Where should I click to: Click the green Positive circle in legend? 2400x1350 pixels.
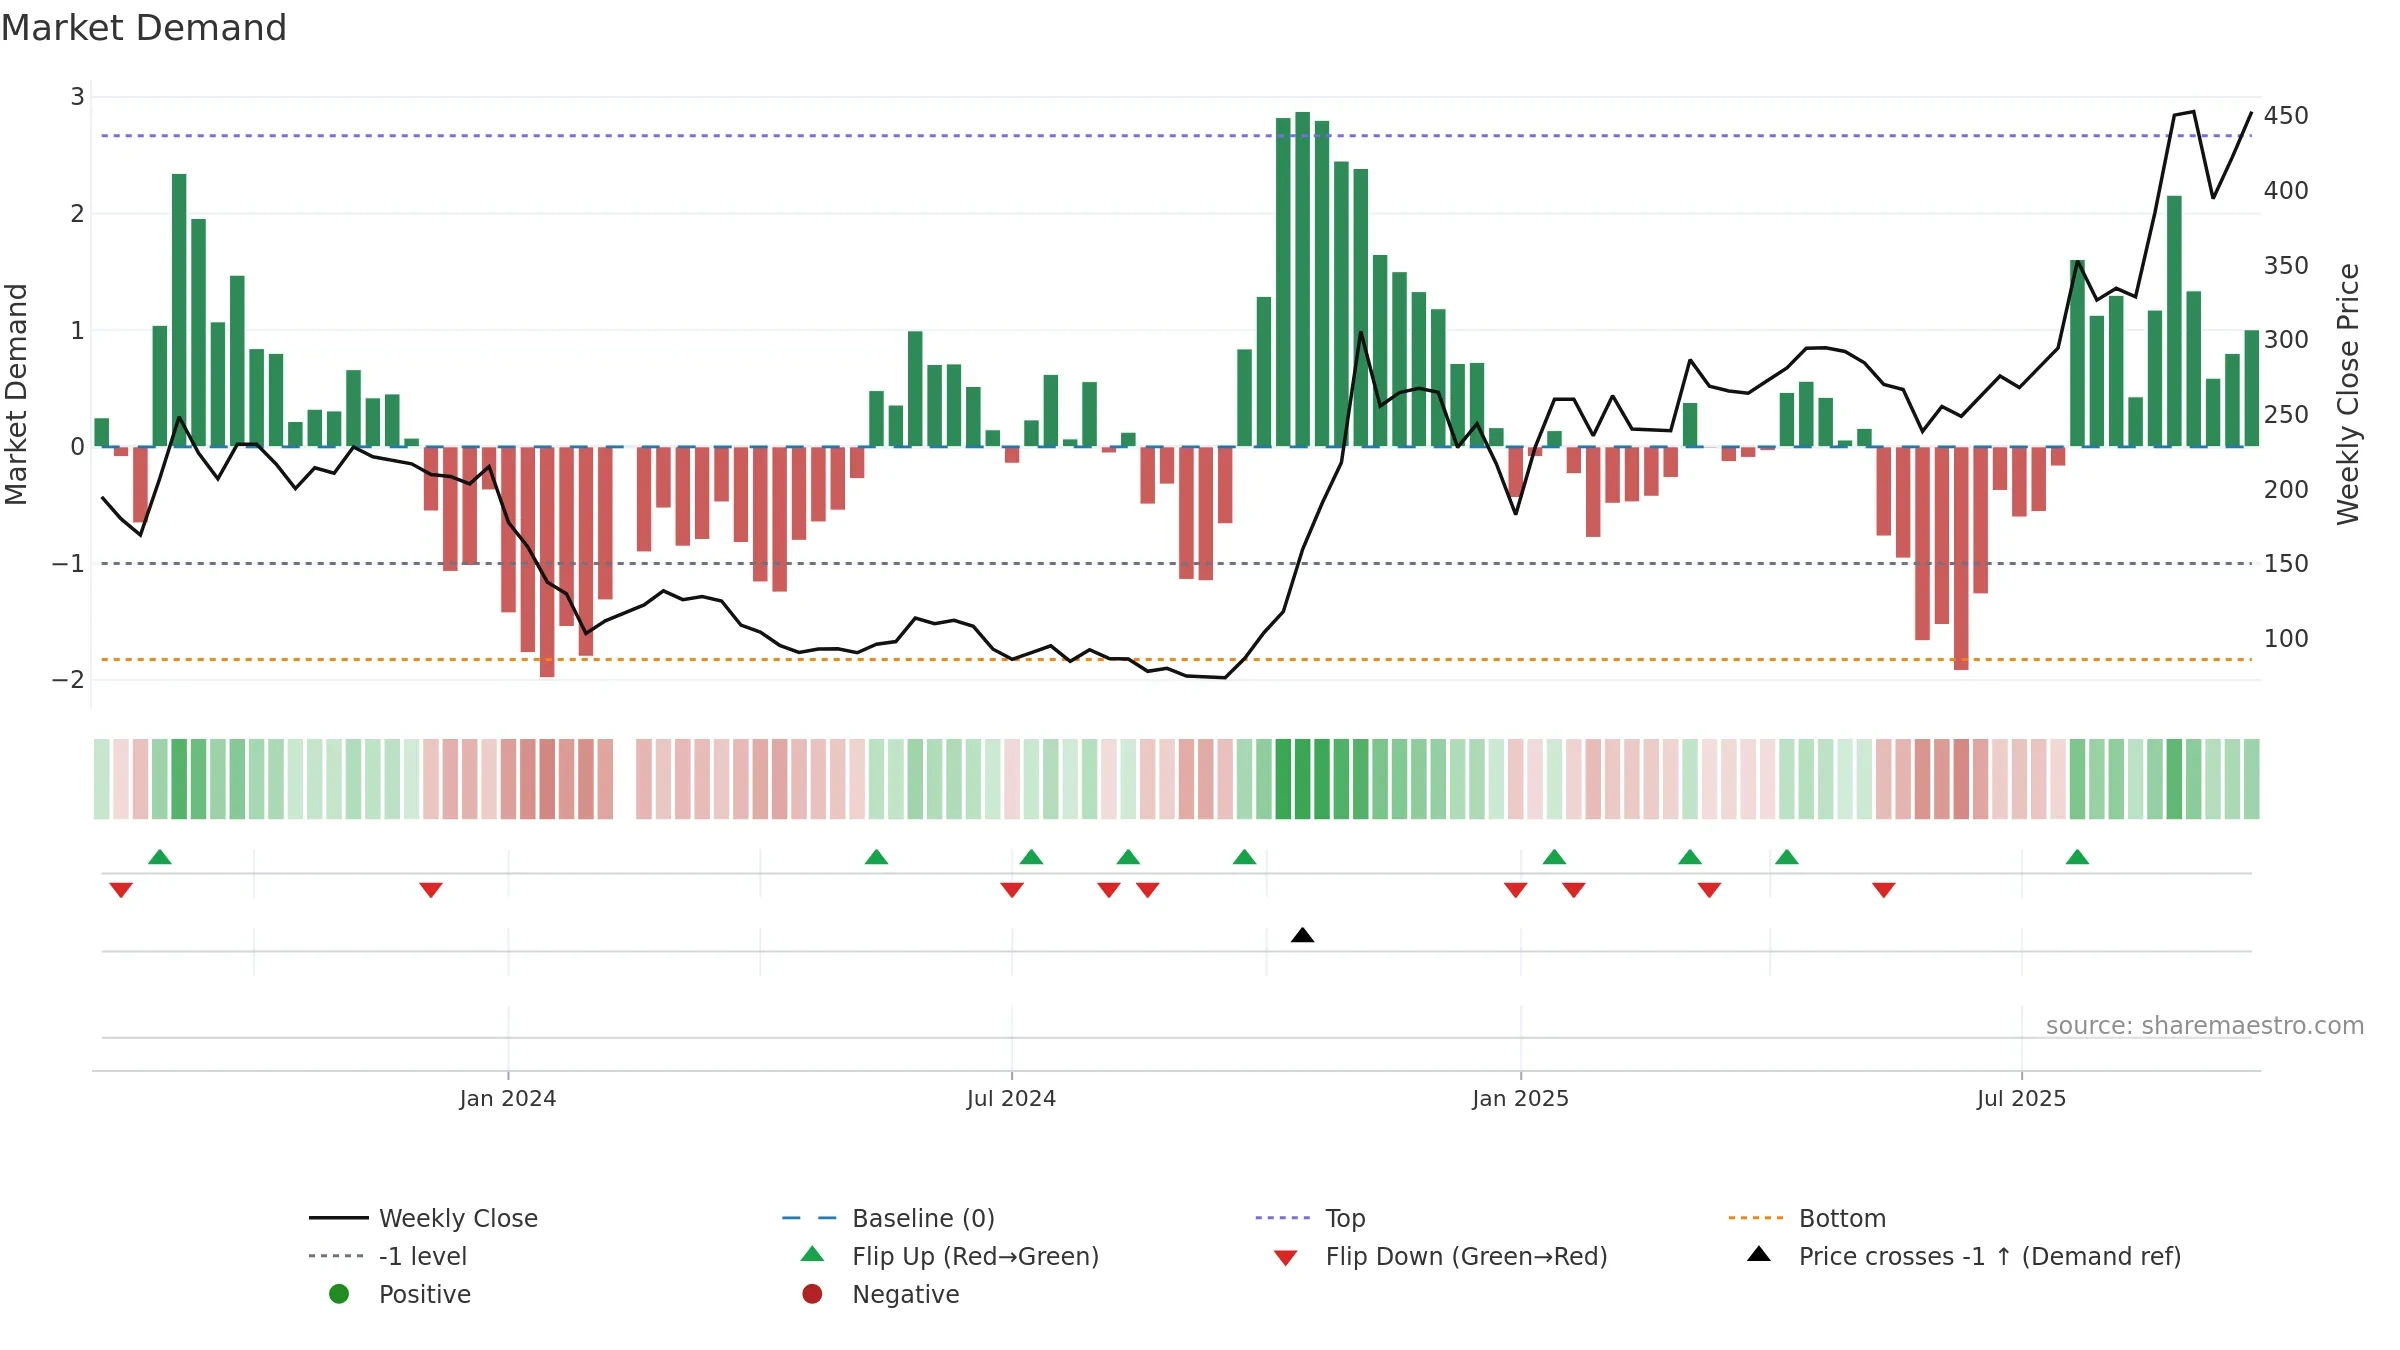[339, 1294]
